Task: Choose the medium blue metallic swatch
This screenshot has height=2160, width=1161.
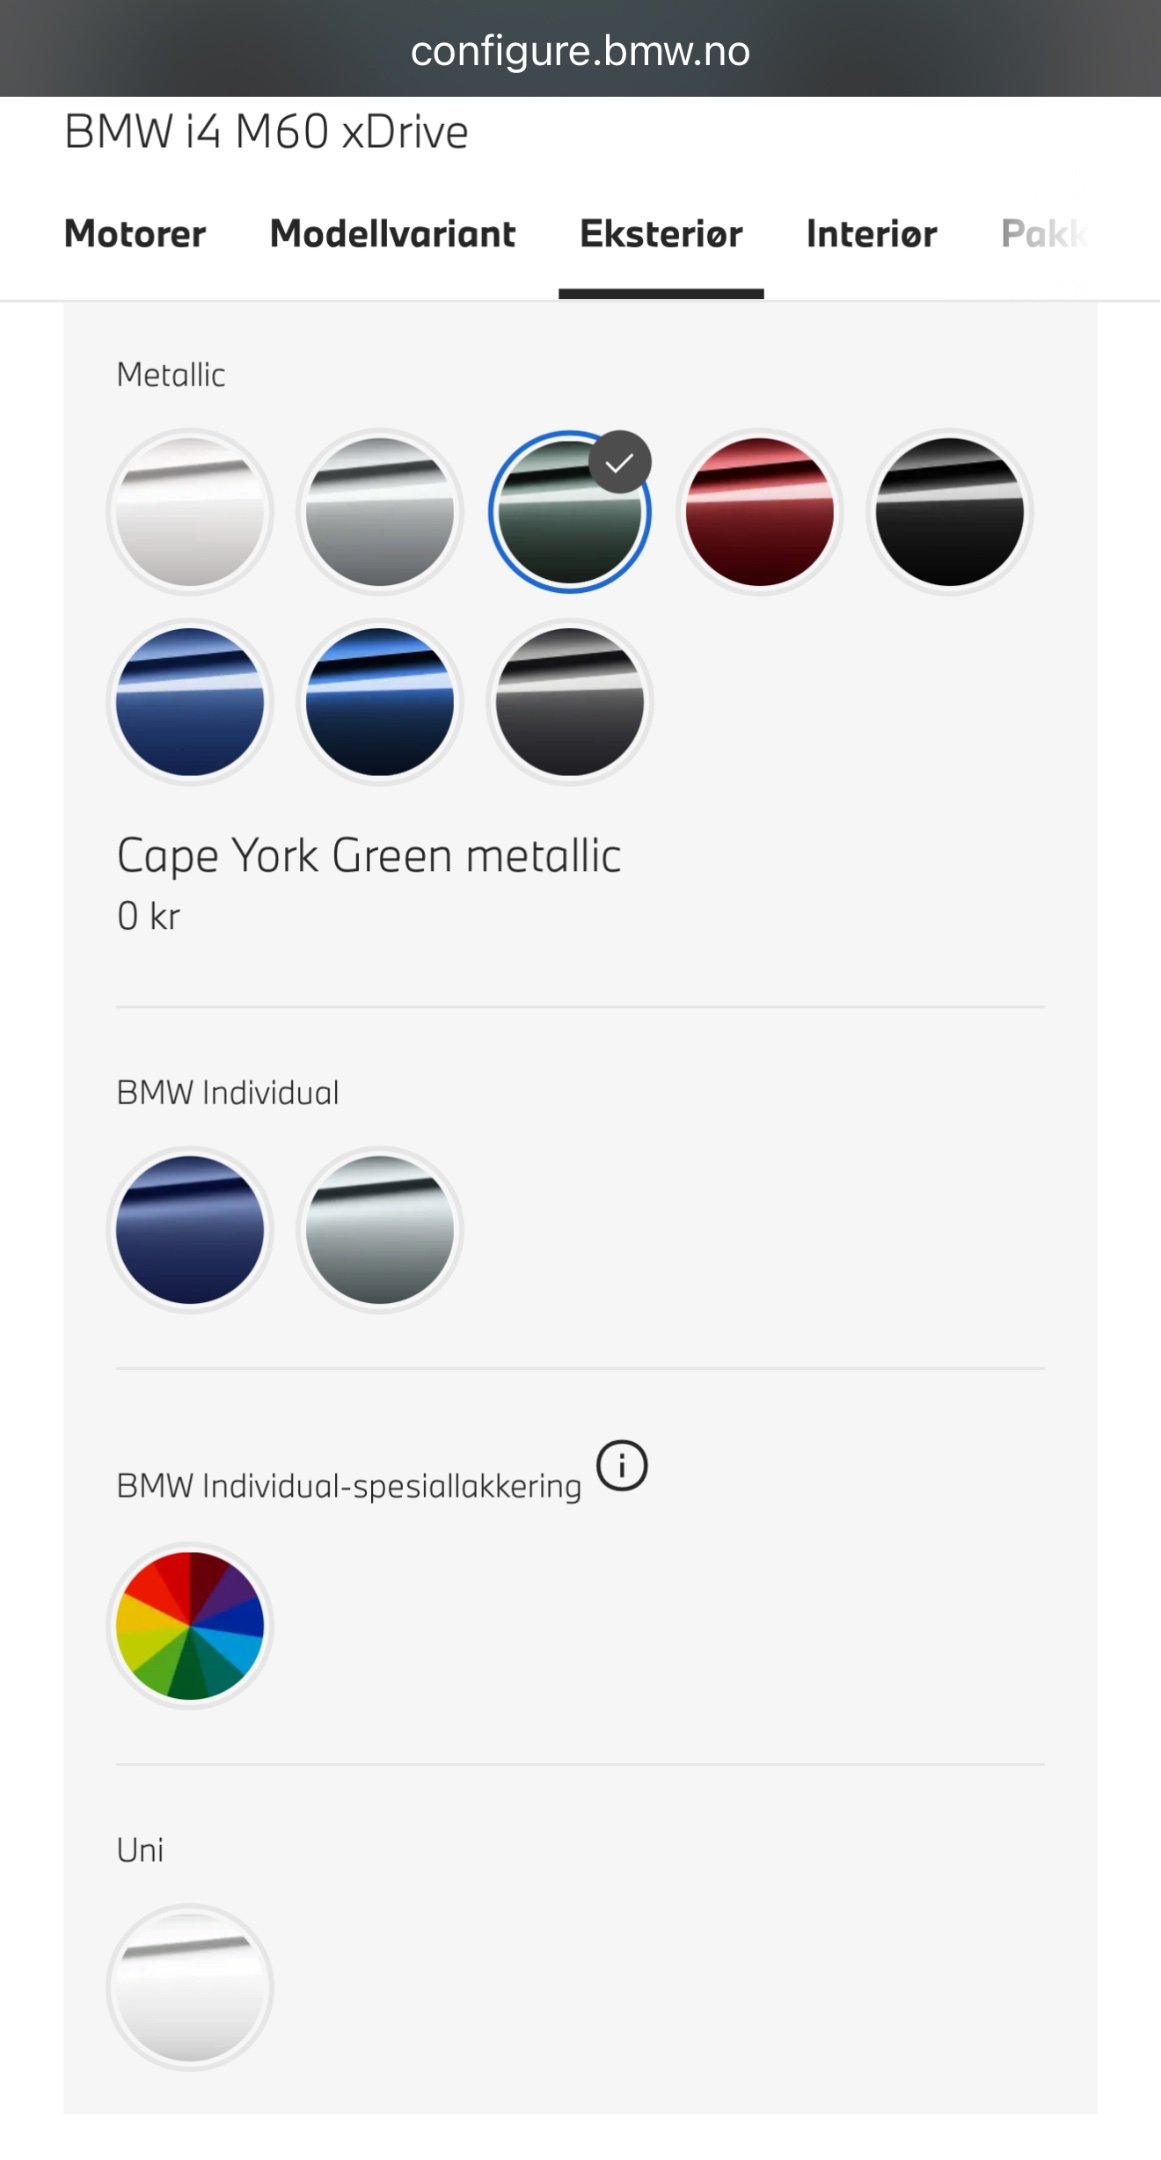Action: 190,702
